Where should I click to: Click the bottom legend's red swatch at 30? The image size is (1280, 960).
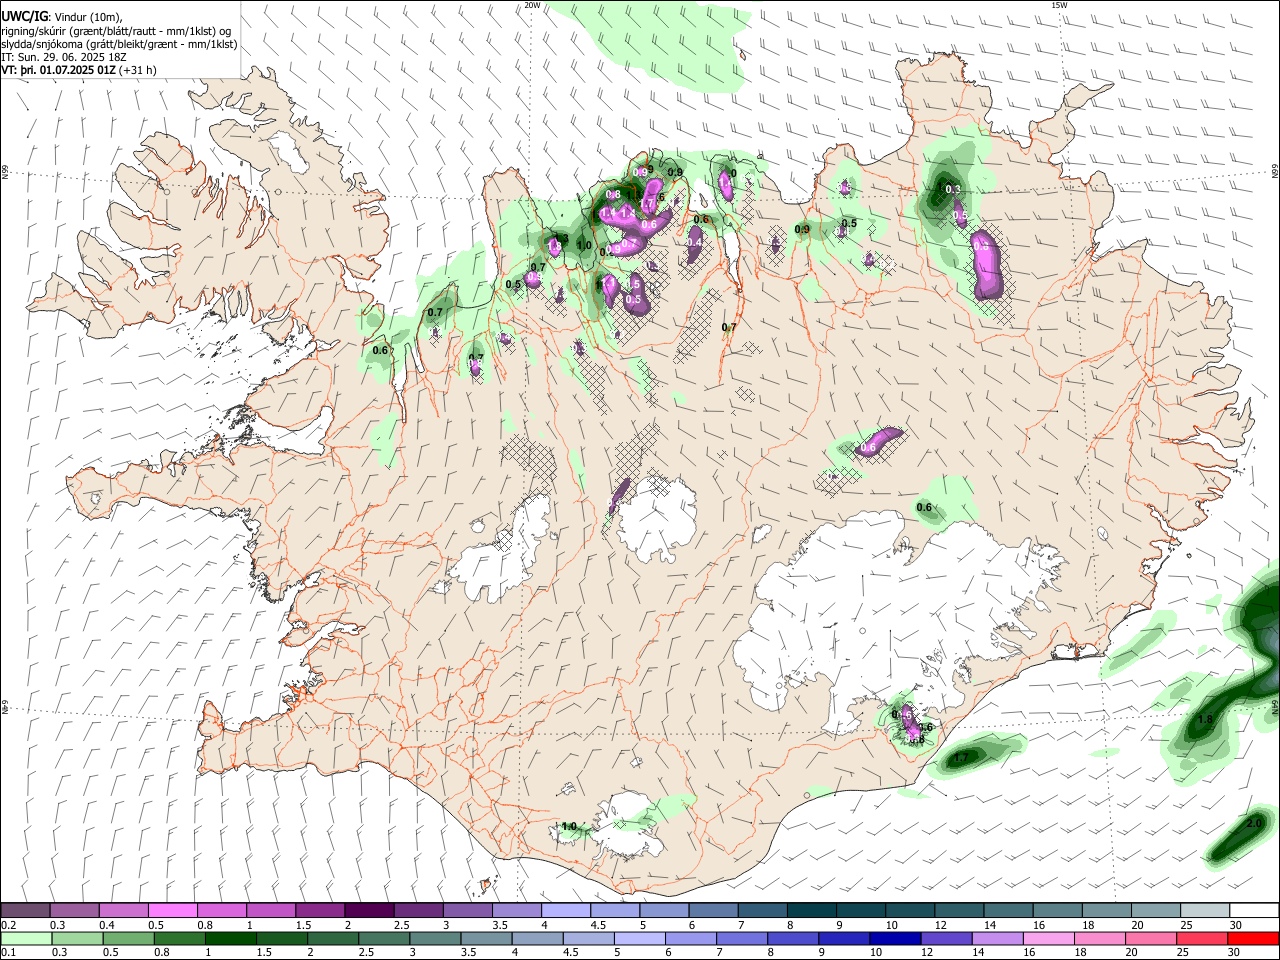coord(1255,938)
